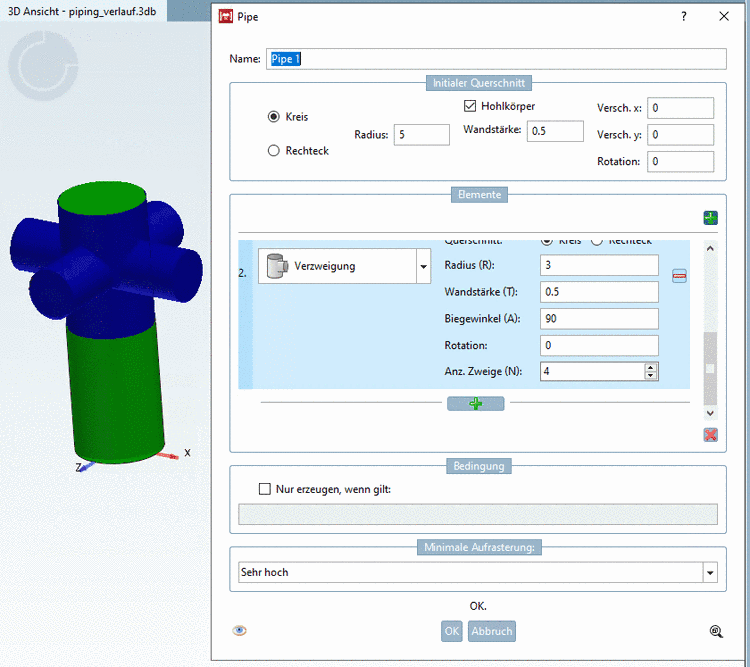The width and height of the screenshot is (750, 667).
Task: Click the blue branch fitting in 3D view
Action: pyautogui.click(x=108, y=261)
